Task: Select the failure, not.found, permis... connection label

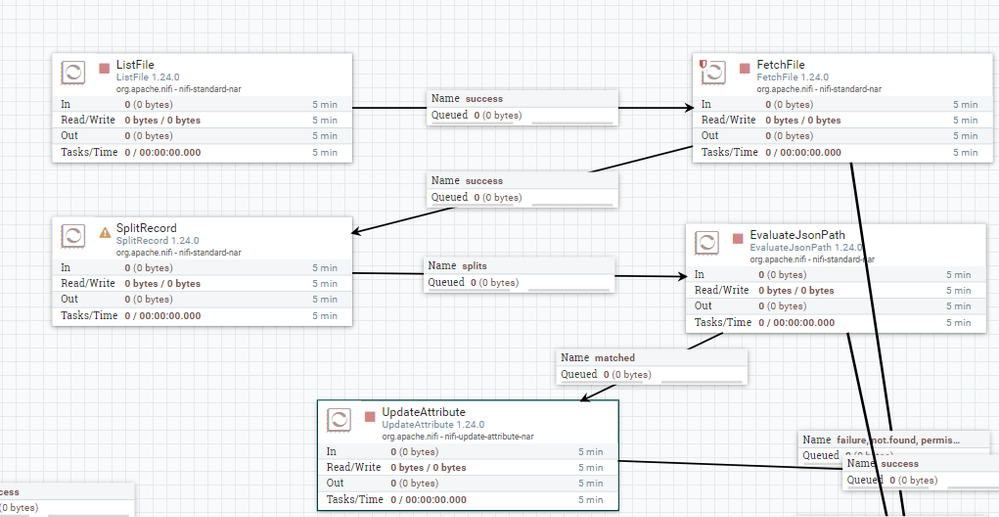Action: coord(894,440)
